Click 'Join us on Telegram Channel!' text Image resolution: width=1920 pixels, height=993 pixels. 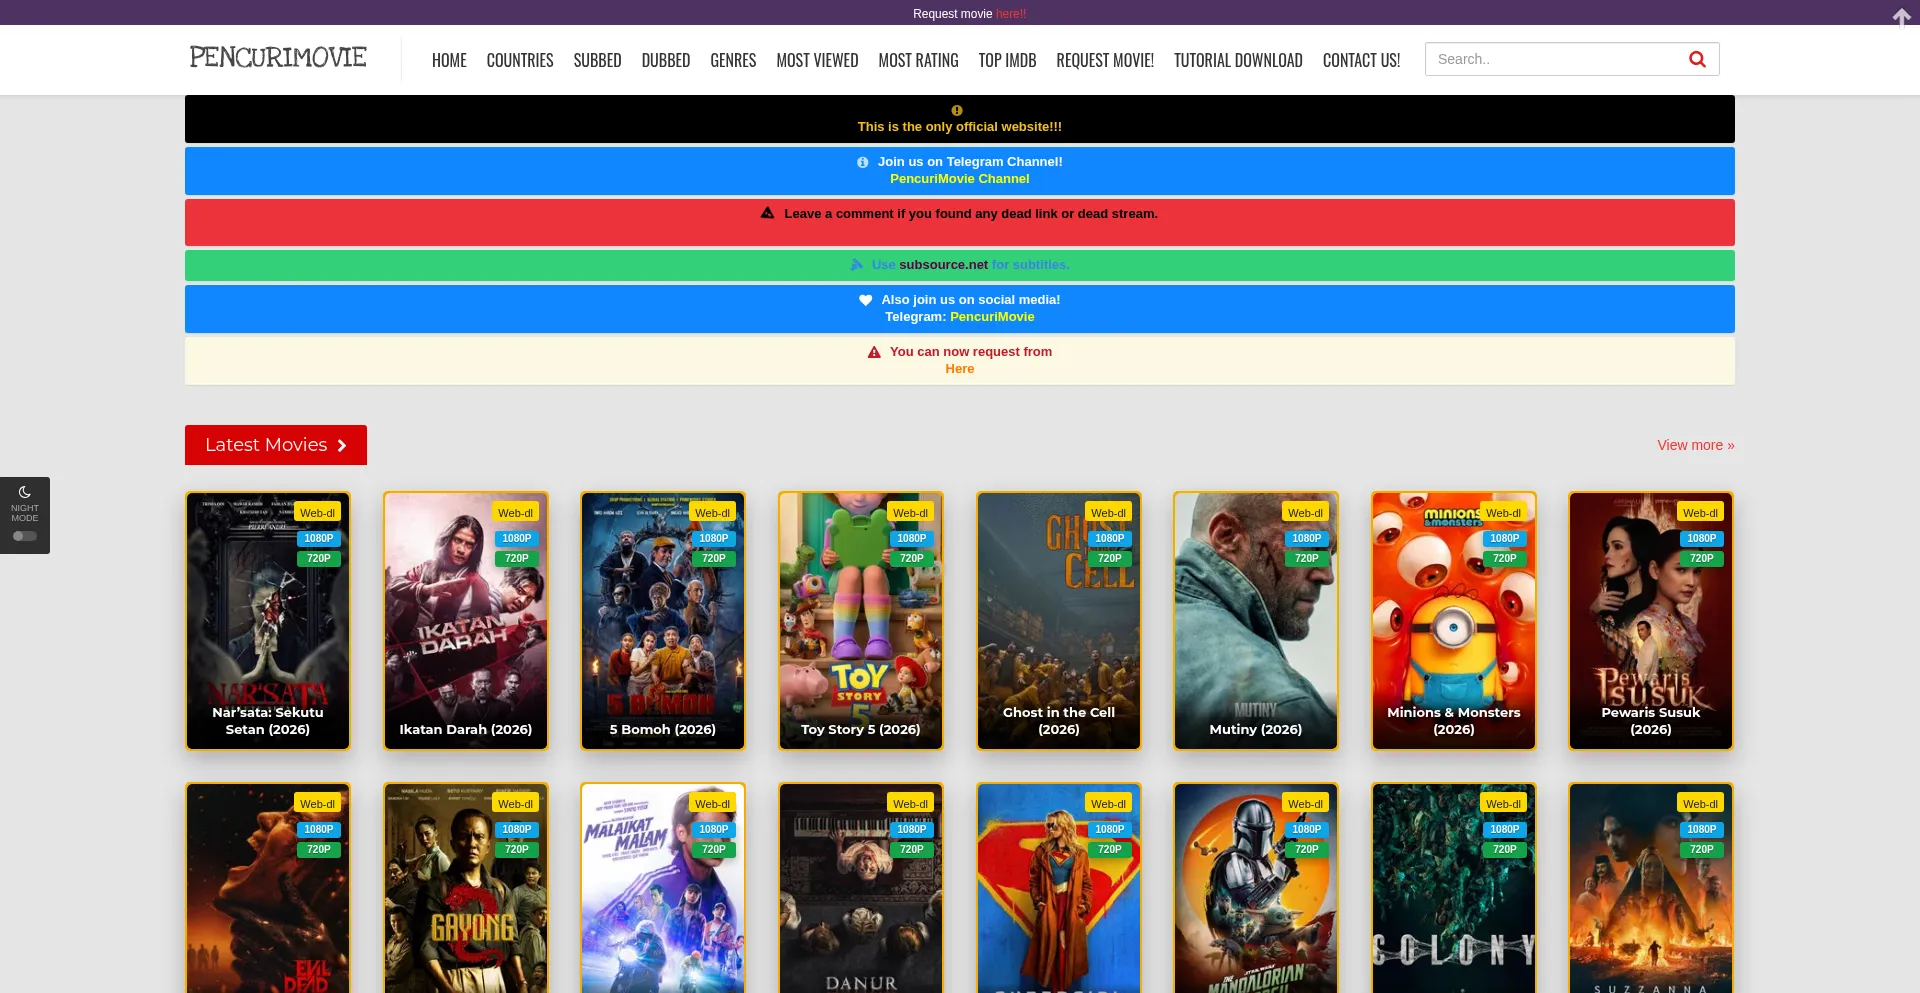(x=970, y=162)
